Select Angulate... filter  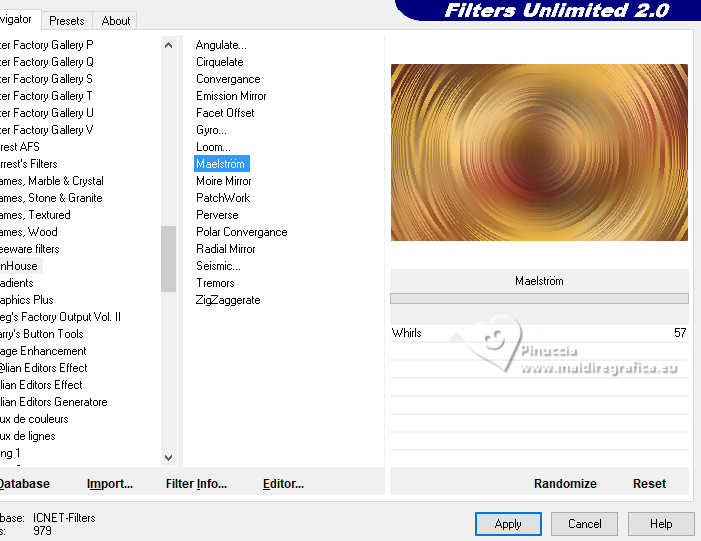coord(221,45)
